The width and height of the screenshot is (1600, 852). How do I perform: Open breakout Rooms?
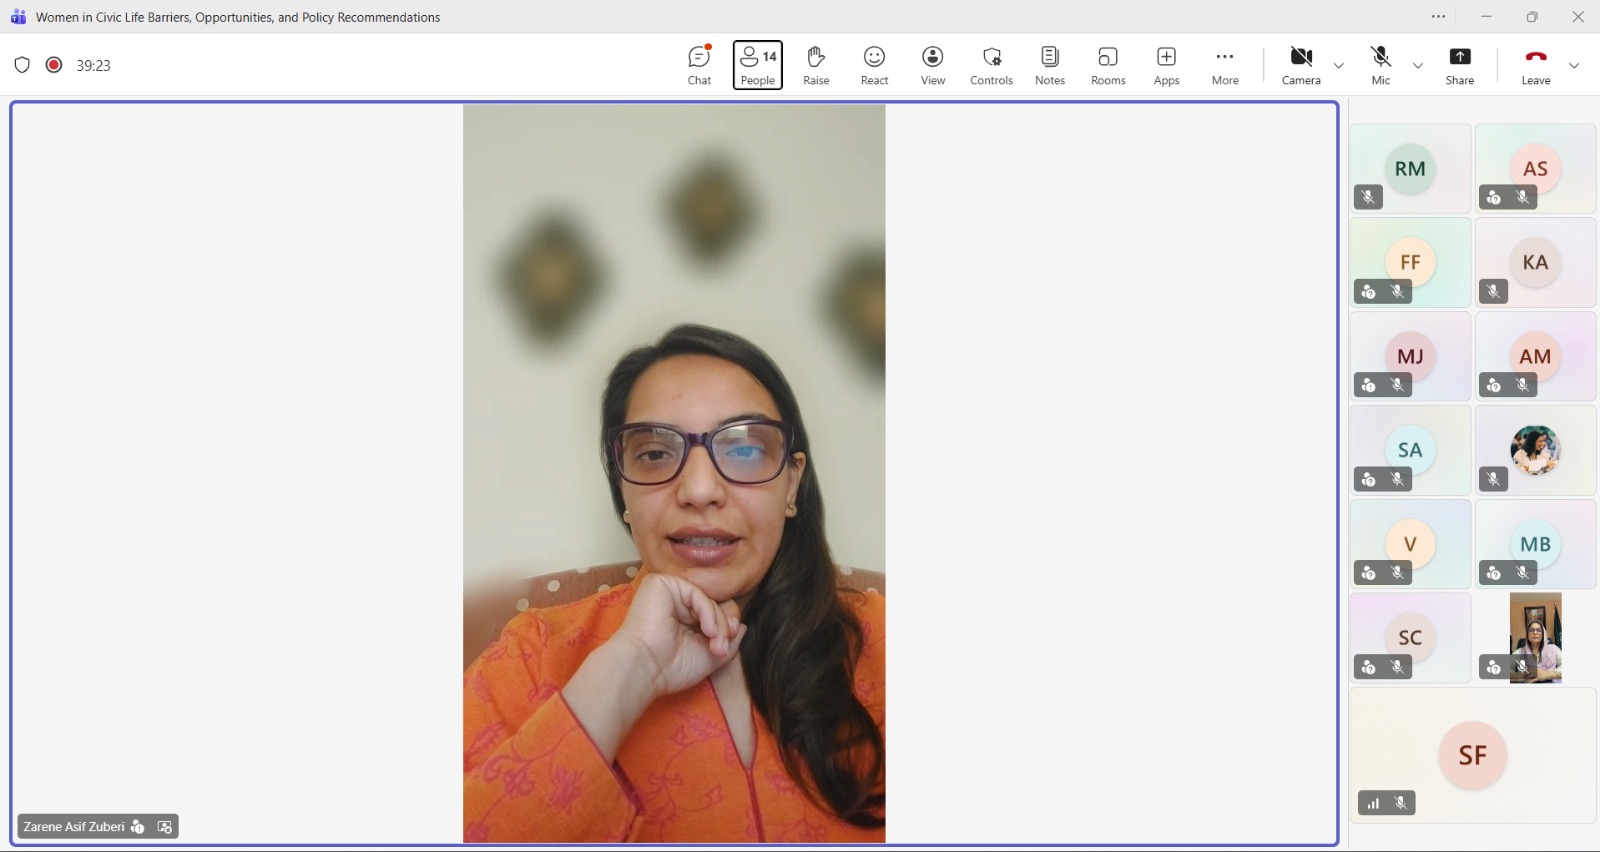click(x=1108, y=65)
